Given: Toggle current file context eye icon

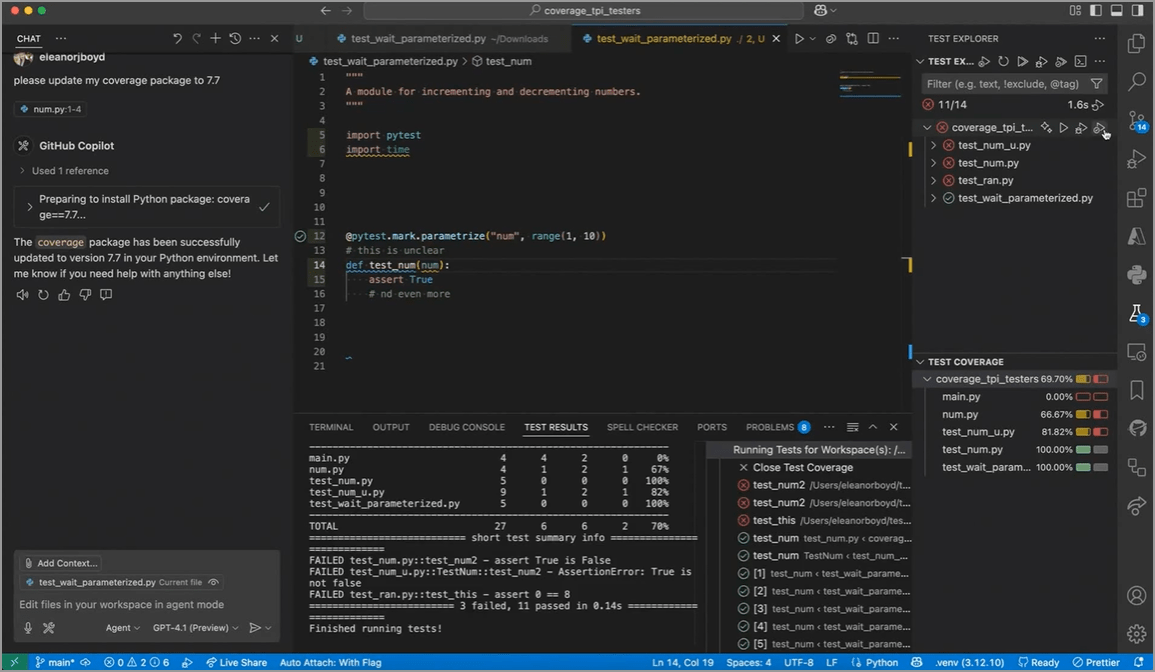Looking at the screenshot, I should [213, 582].
